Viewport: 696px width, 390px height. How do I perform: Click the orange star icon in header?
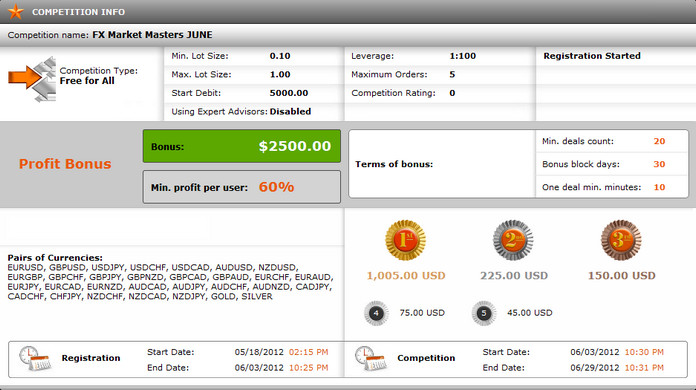click(16, 12)
